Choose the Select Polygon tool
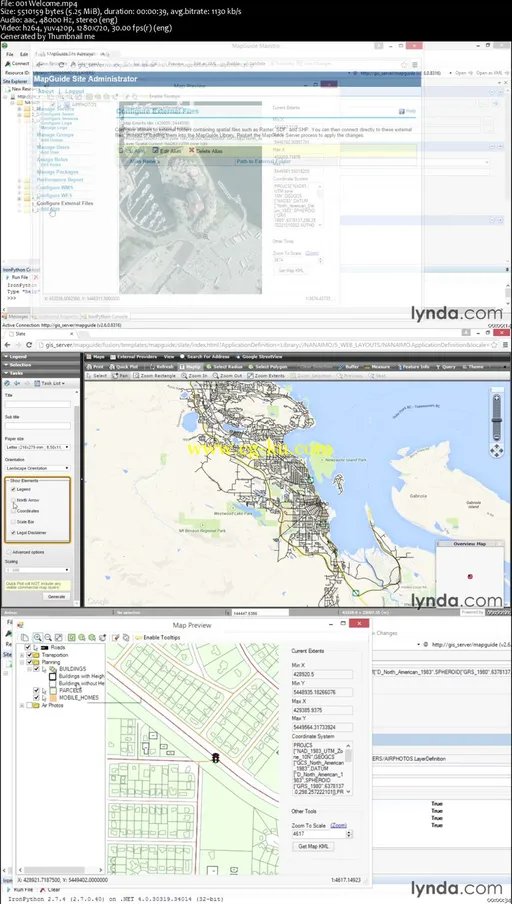Viewport: 512px width, 904px height. pos(268,367)
